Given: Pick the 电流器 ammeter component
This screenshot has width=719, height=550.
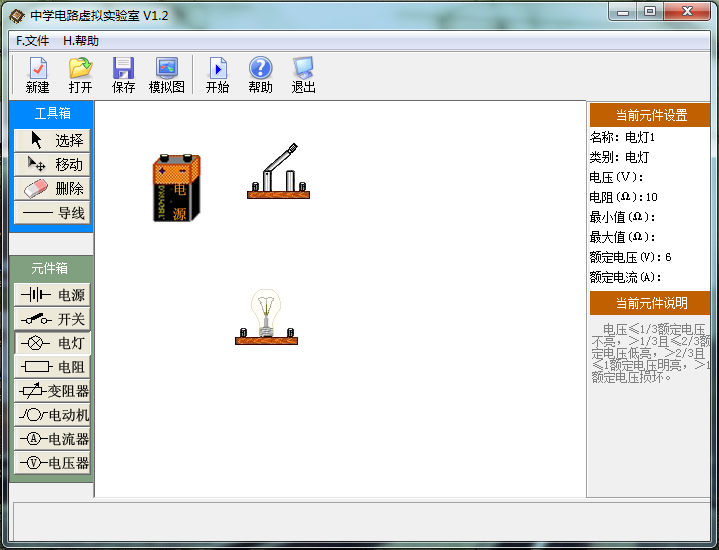Looking at the screenshot, I should tap(53, 439).
